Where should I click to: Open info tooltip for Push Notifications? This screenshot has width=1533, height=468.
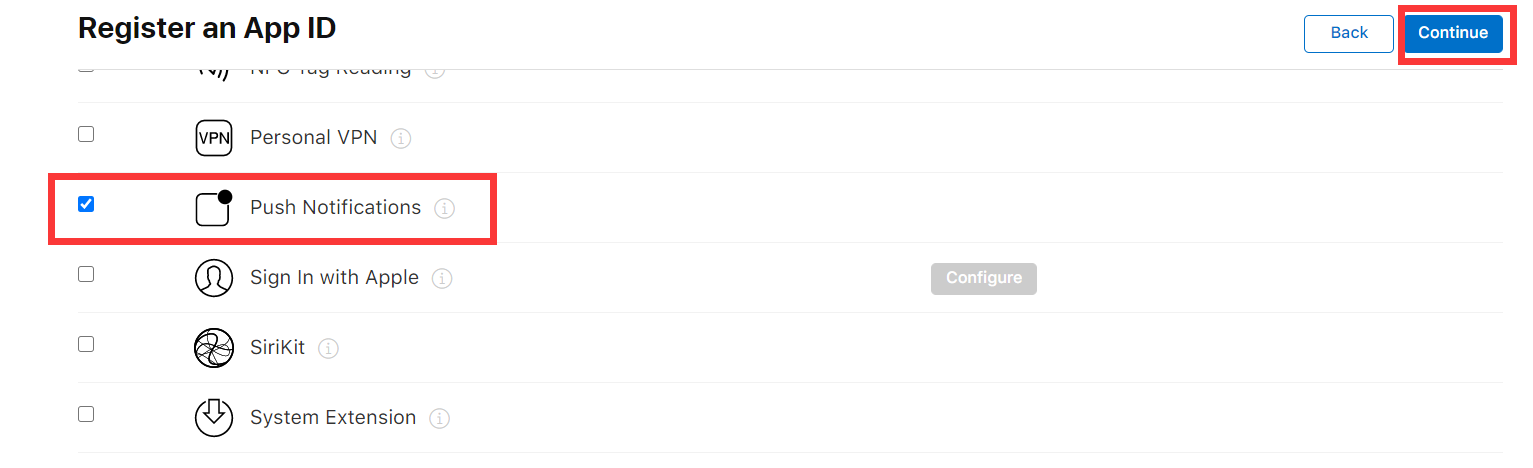(445, 208)
